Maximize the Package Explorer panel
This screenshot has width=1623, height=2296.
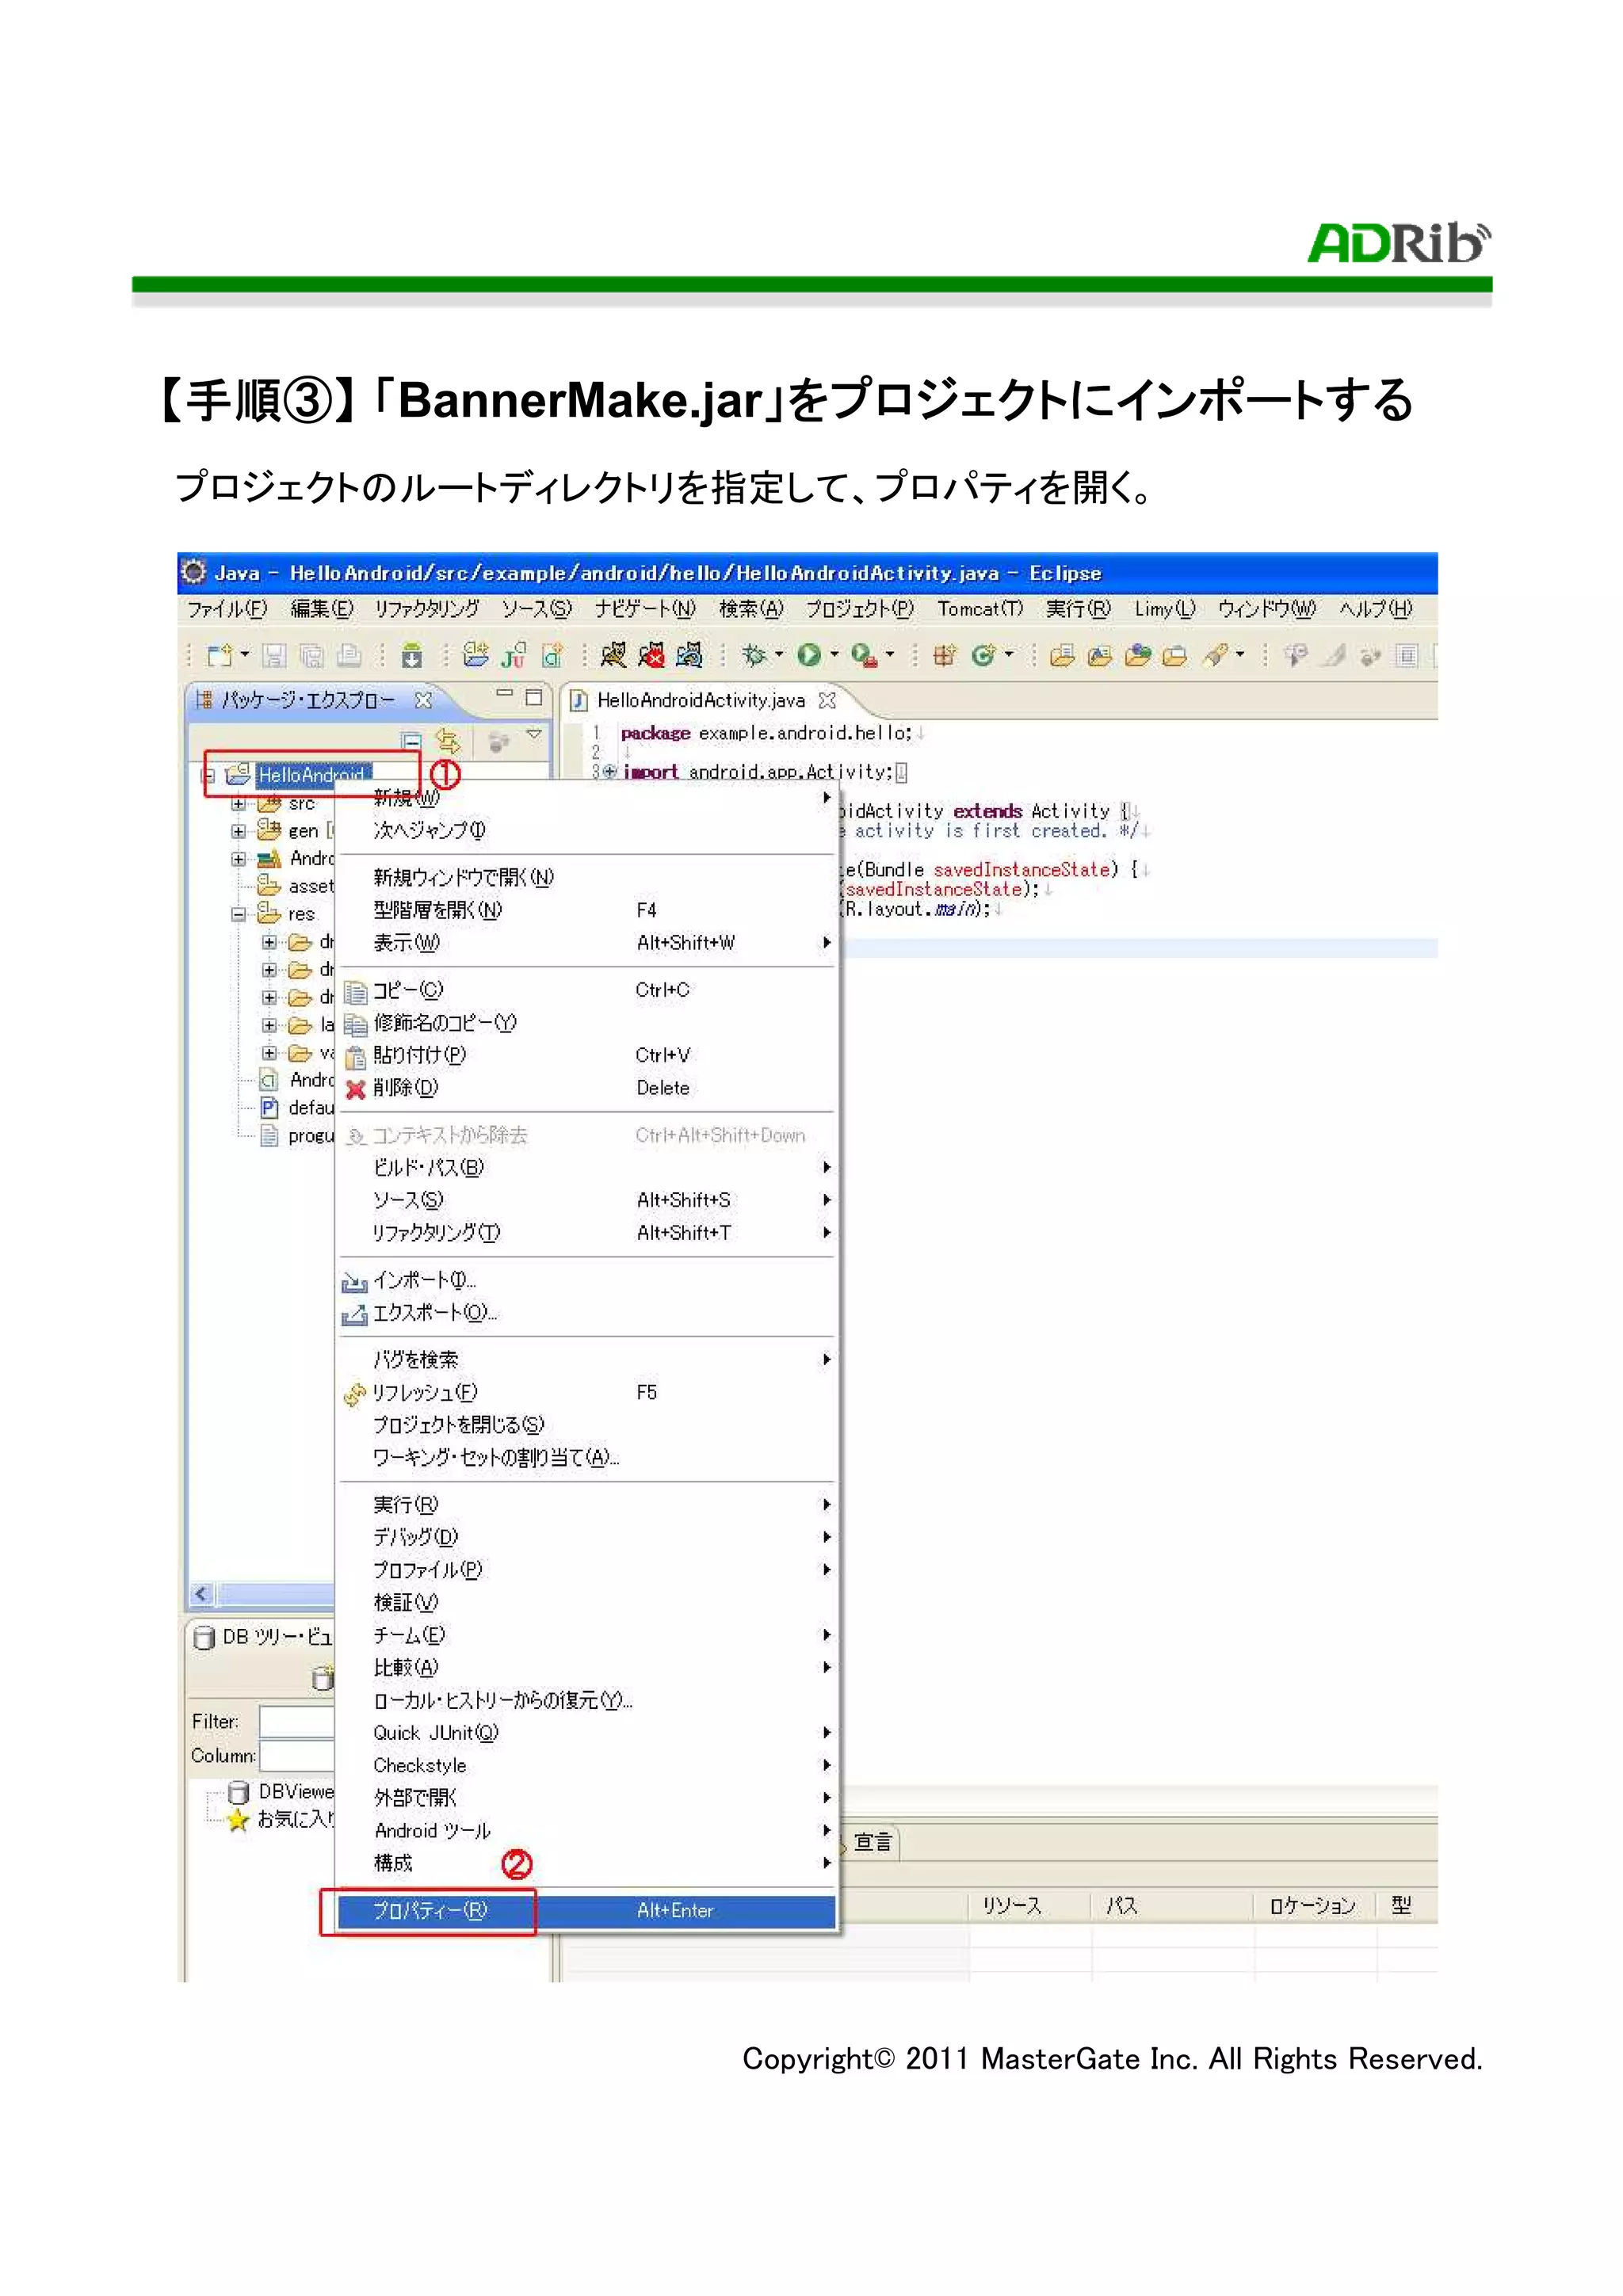tap(534, 697)
